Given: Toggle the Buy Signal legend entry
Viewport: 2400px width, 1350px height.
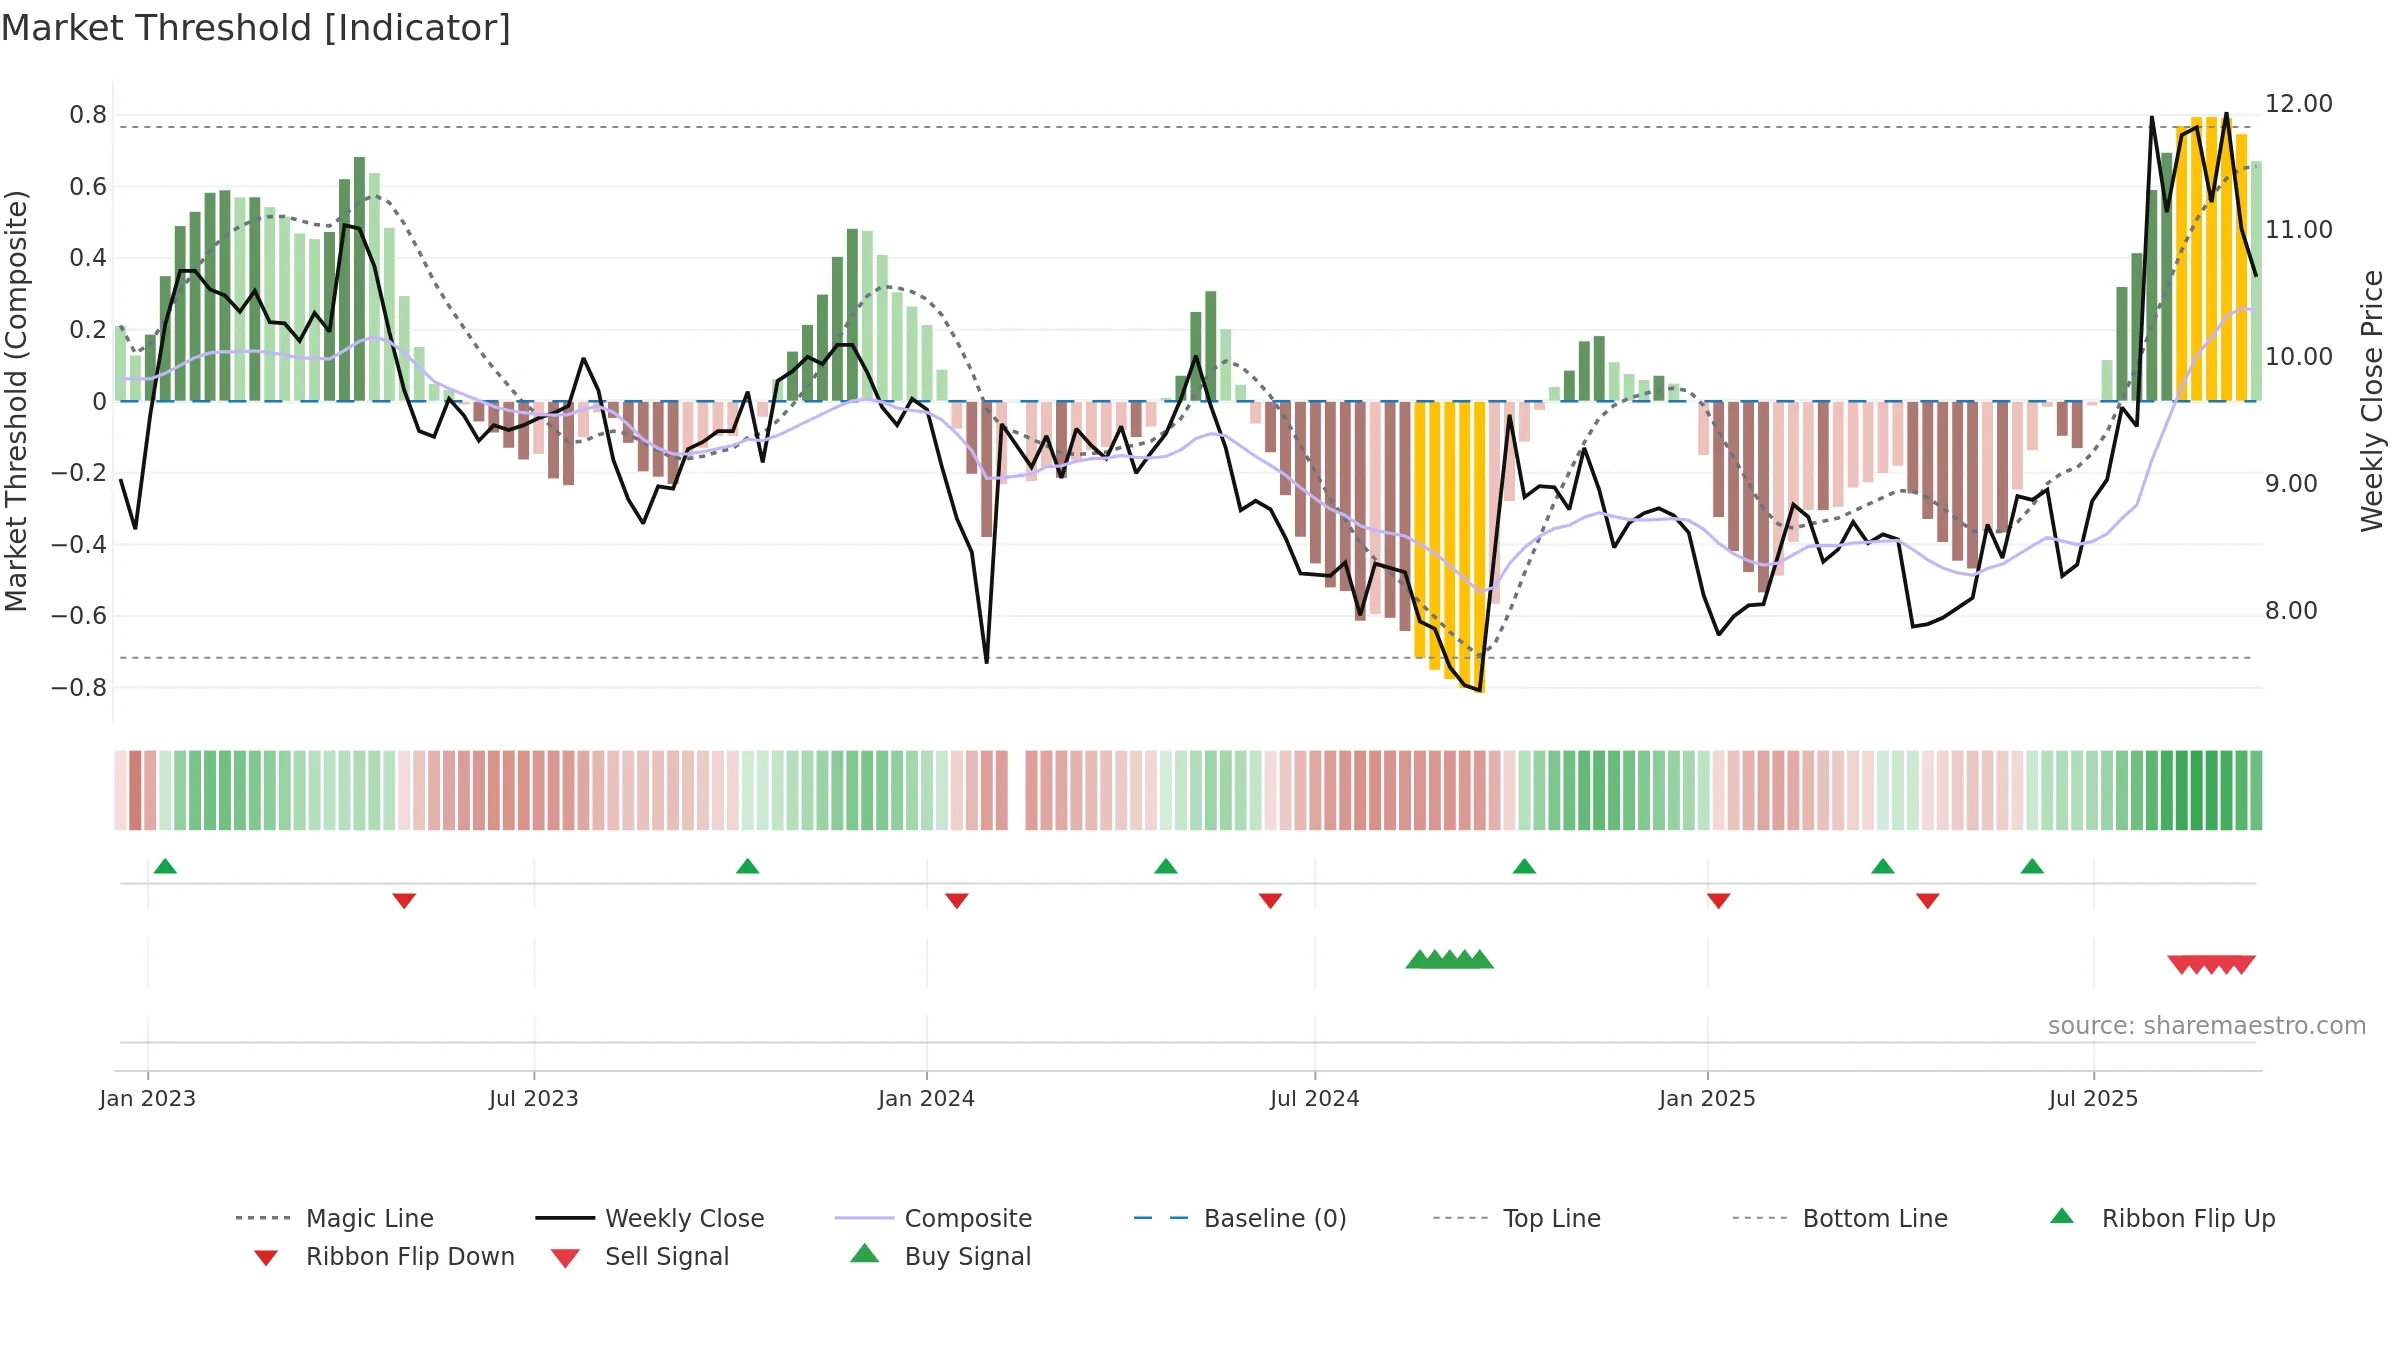Looking at the screenshot, I should point(940,1256).
